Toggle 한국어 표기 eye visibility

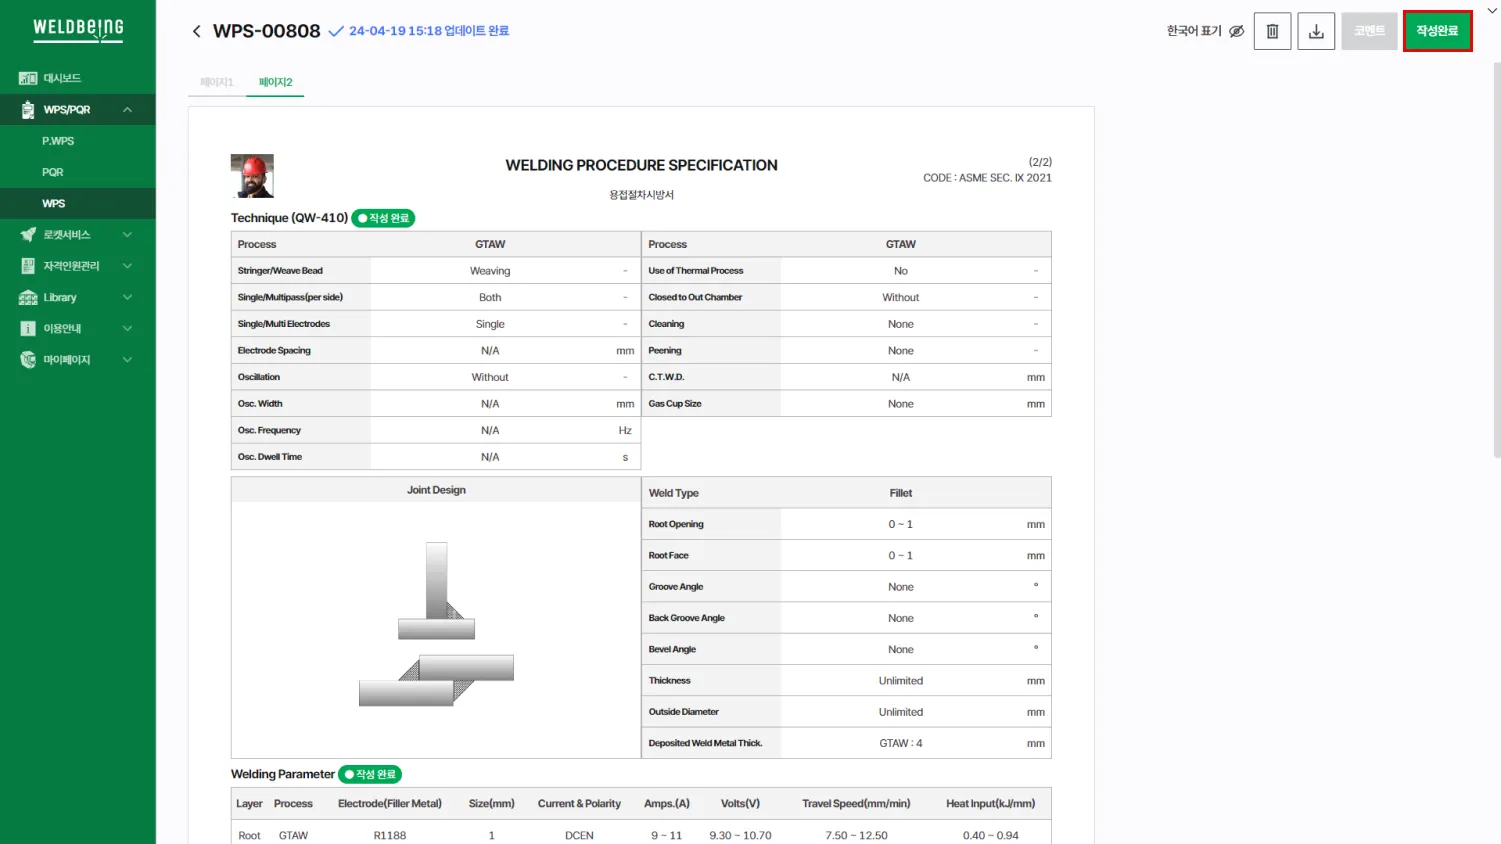pos(1237,31)
